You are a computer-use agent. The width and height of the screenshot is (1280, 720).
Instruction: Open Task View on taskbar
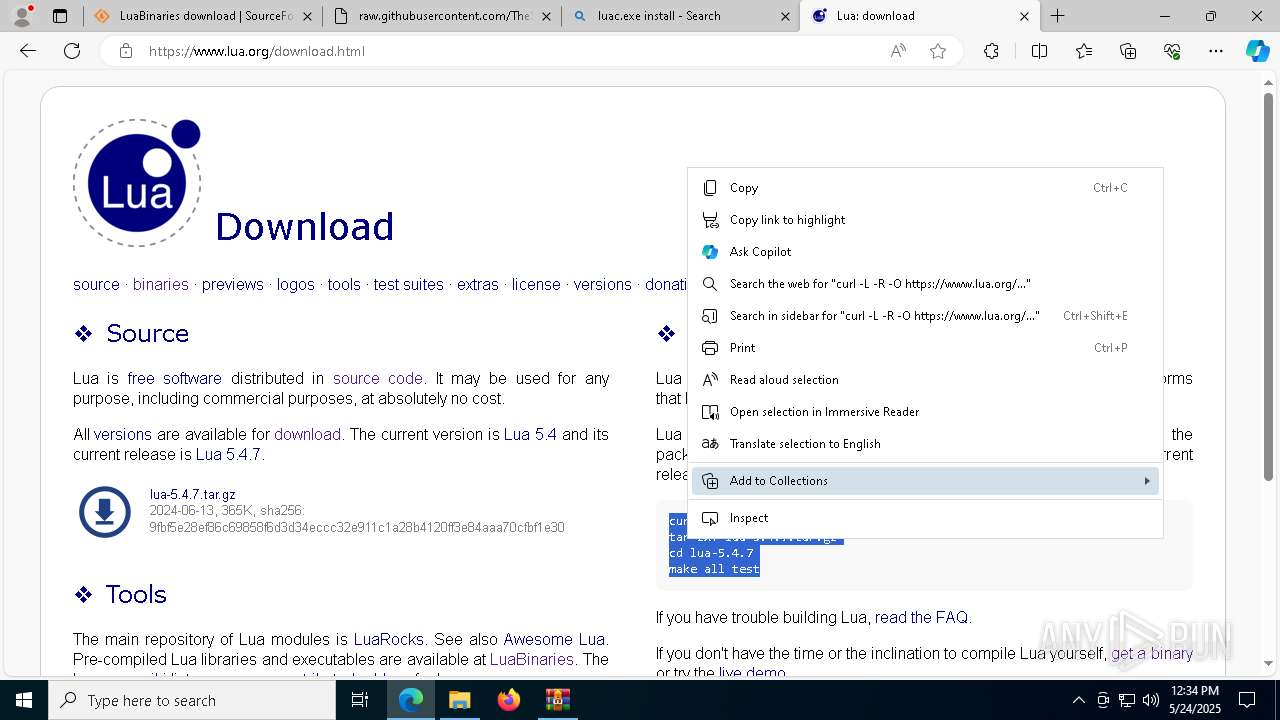360,700
